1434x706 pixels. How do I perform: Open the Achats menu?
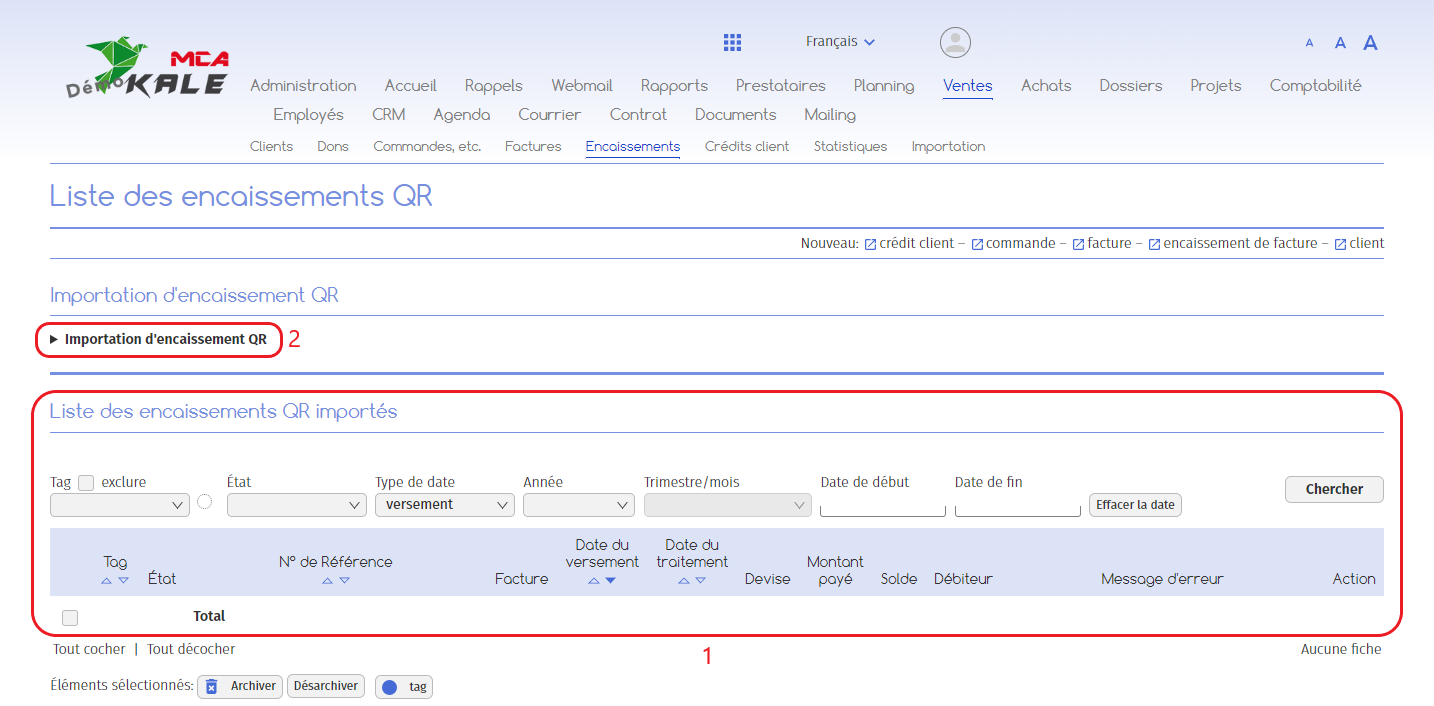coord(1046,86)
